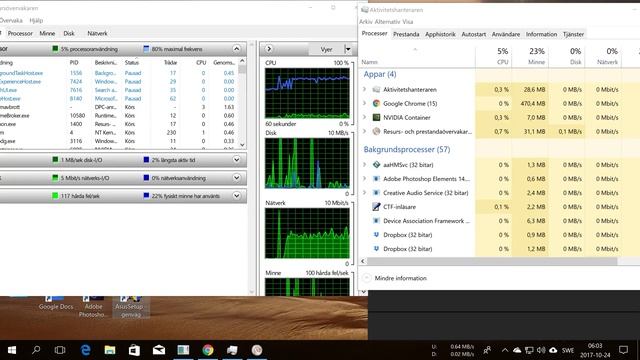Switch to Prestanda tab
The height and width of the screenshot is (360, 640).
406,34
